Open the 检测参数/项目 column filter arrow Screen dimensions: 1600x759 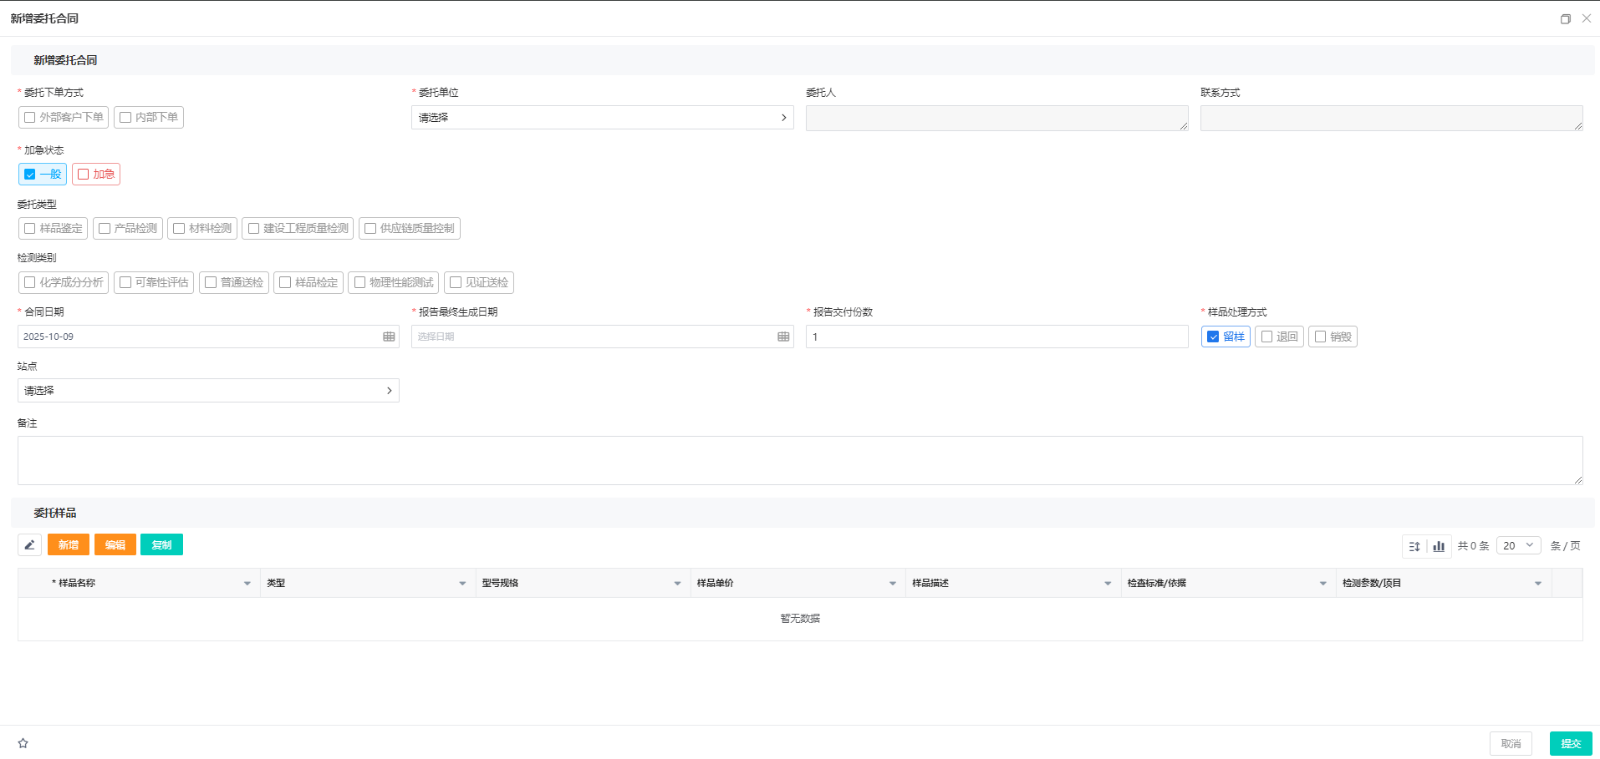click(x=1538, y=583)
